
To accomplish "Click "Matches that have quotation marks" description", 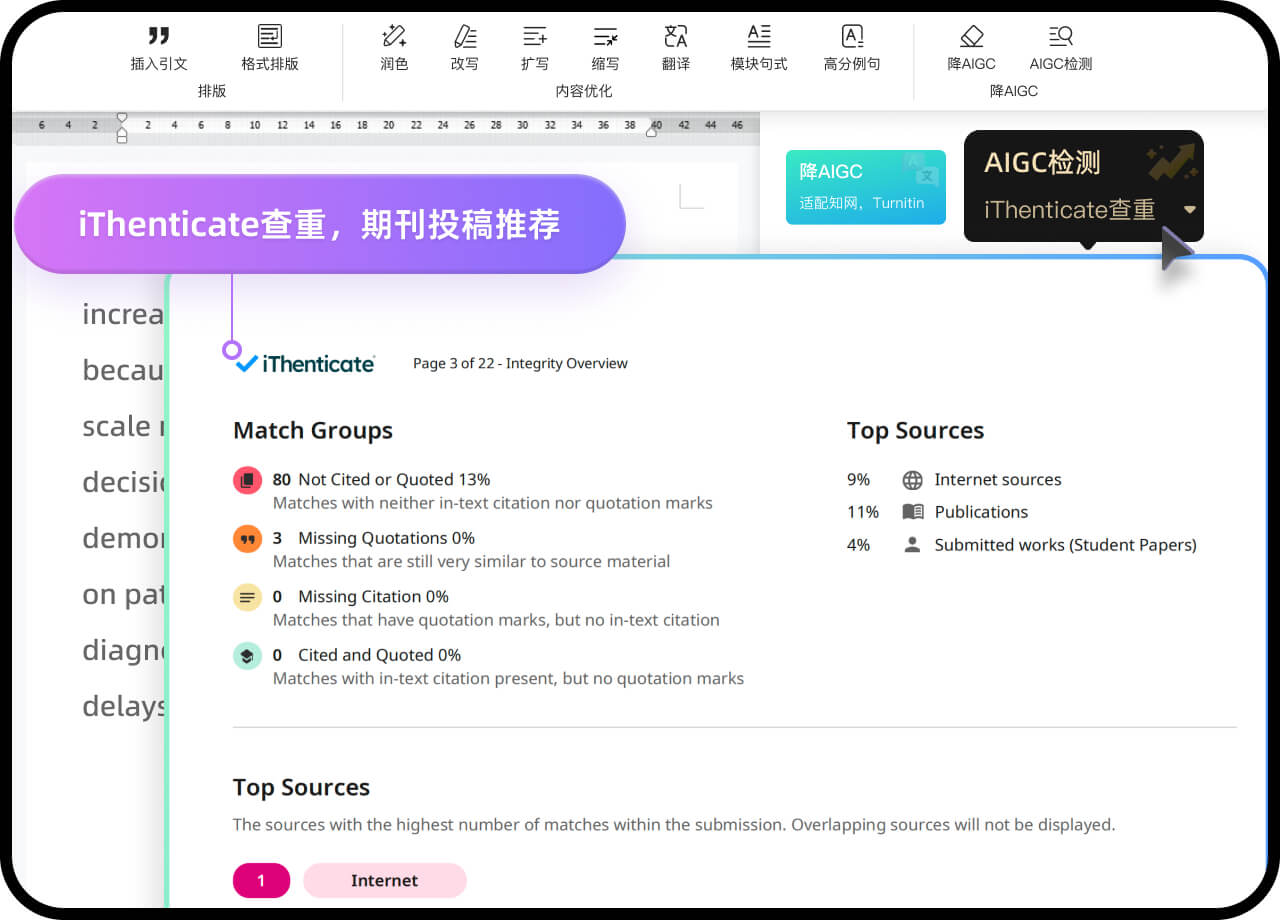I will pyautogui.click(x=496, y=620).
